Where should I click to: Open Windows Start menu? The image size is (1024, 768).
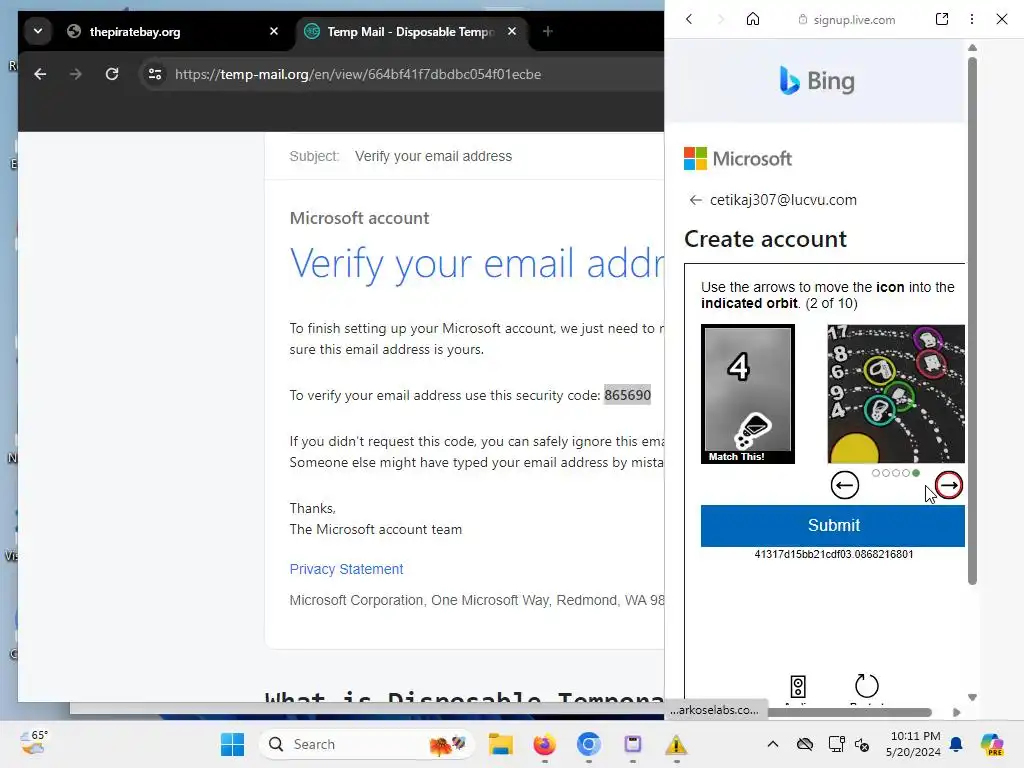coord(232,744)
